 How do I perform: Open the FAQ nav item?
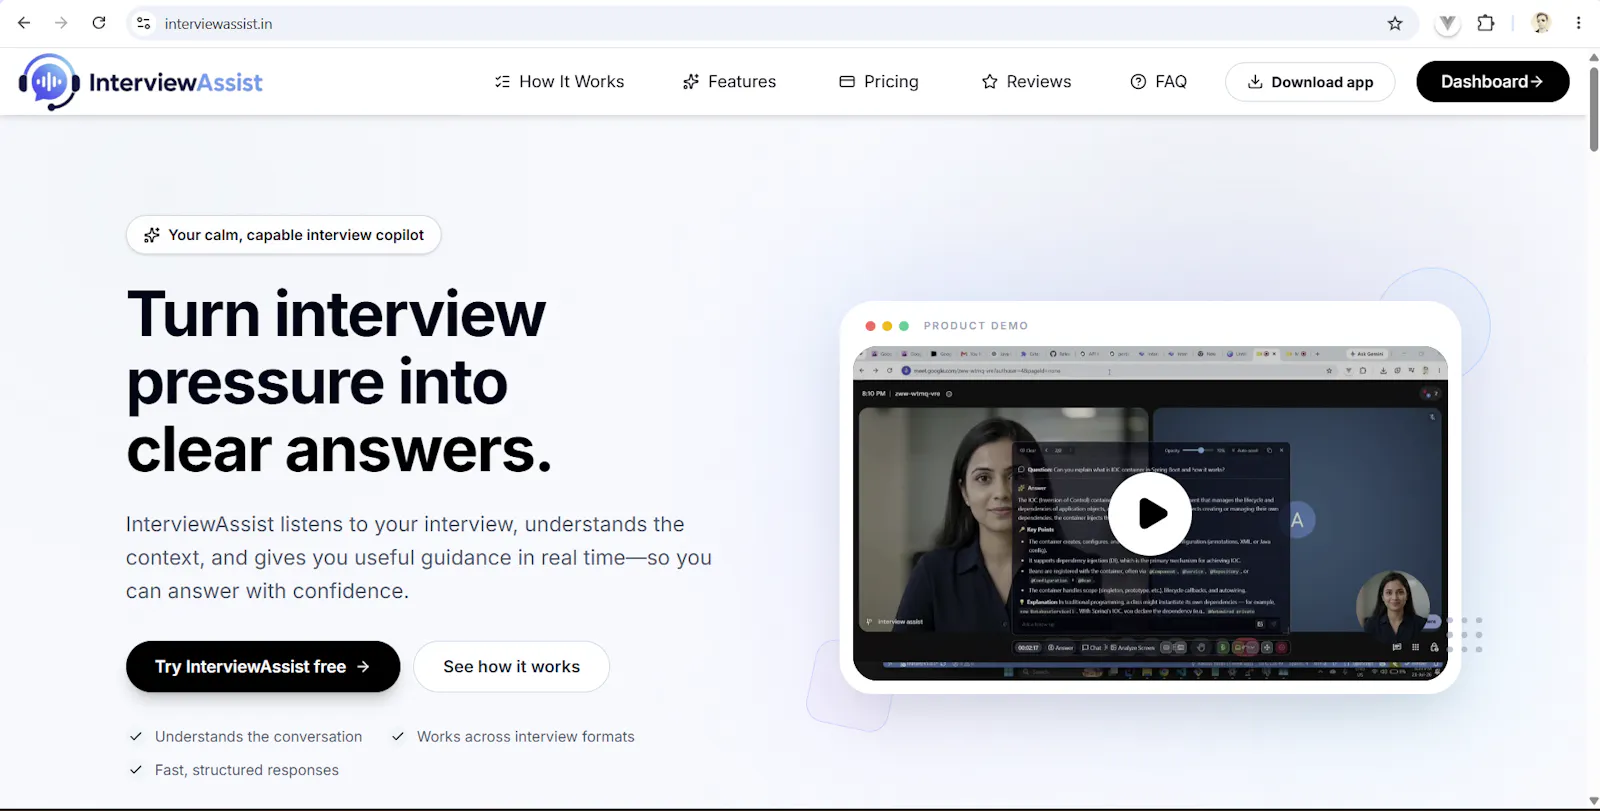1158,82
